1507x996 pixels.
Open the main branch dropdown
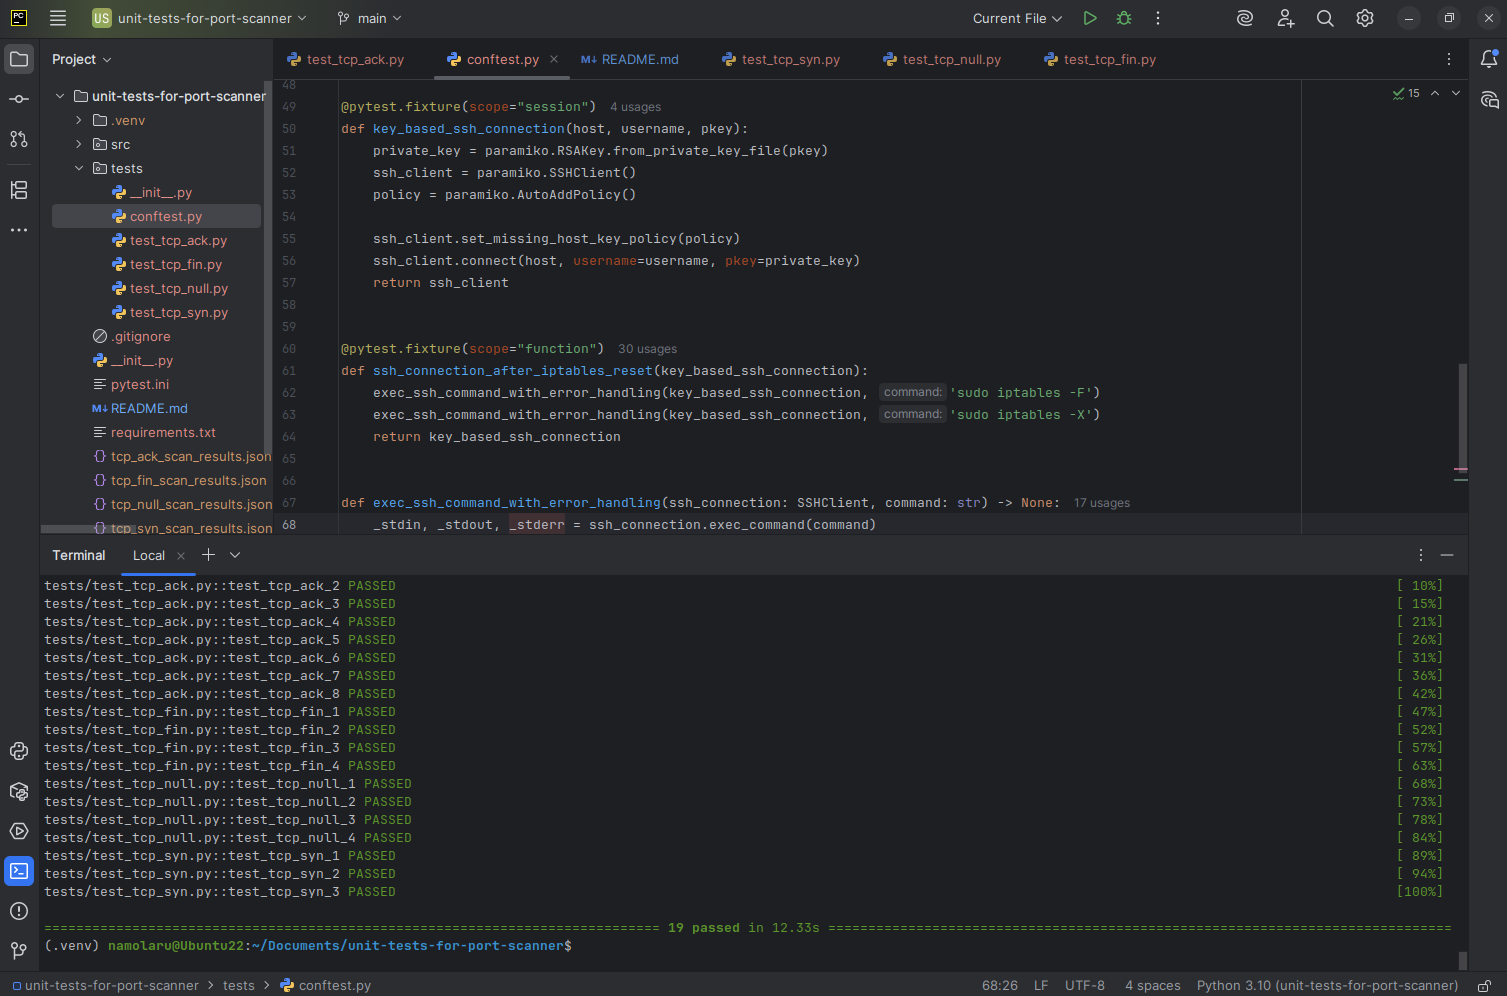370,18
